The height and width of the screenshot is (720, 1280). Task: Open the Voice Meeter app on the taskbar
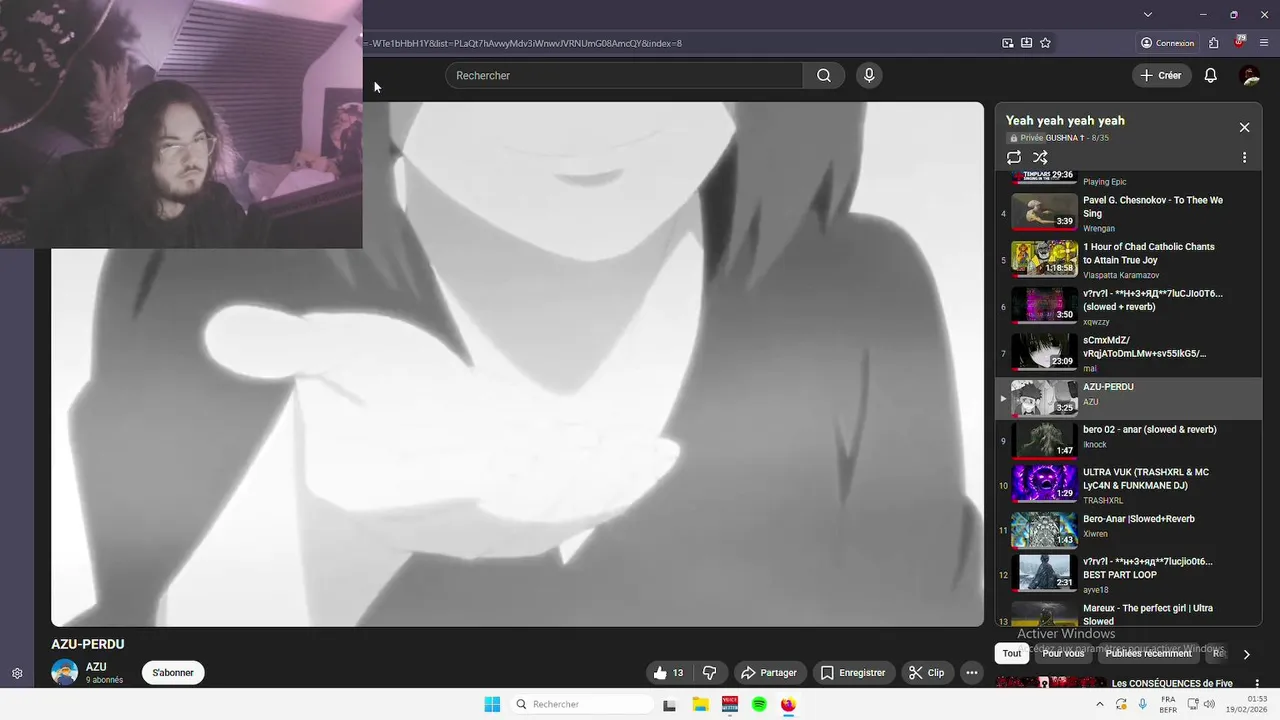(730, 704)
